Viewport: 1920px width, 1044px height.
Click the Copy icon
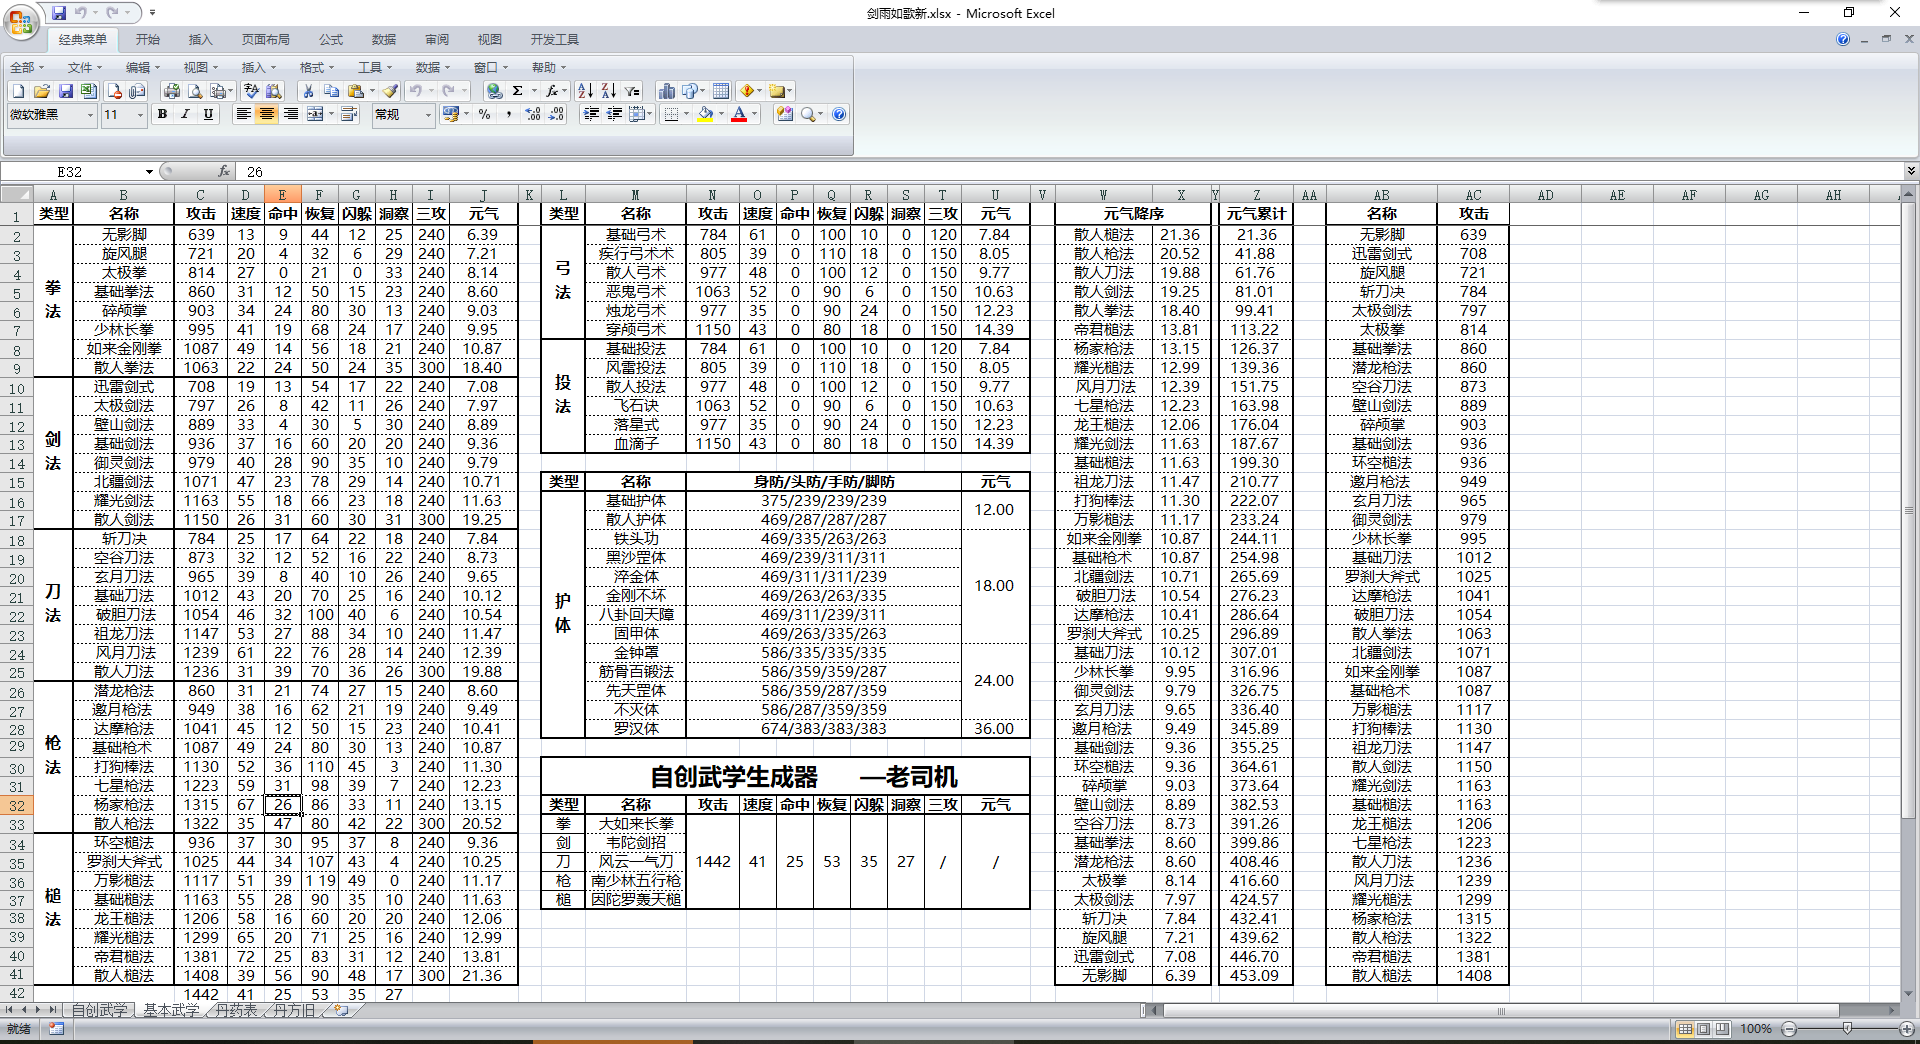[332, 91]
